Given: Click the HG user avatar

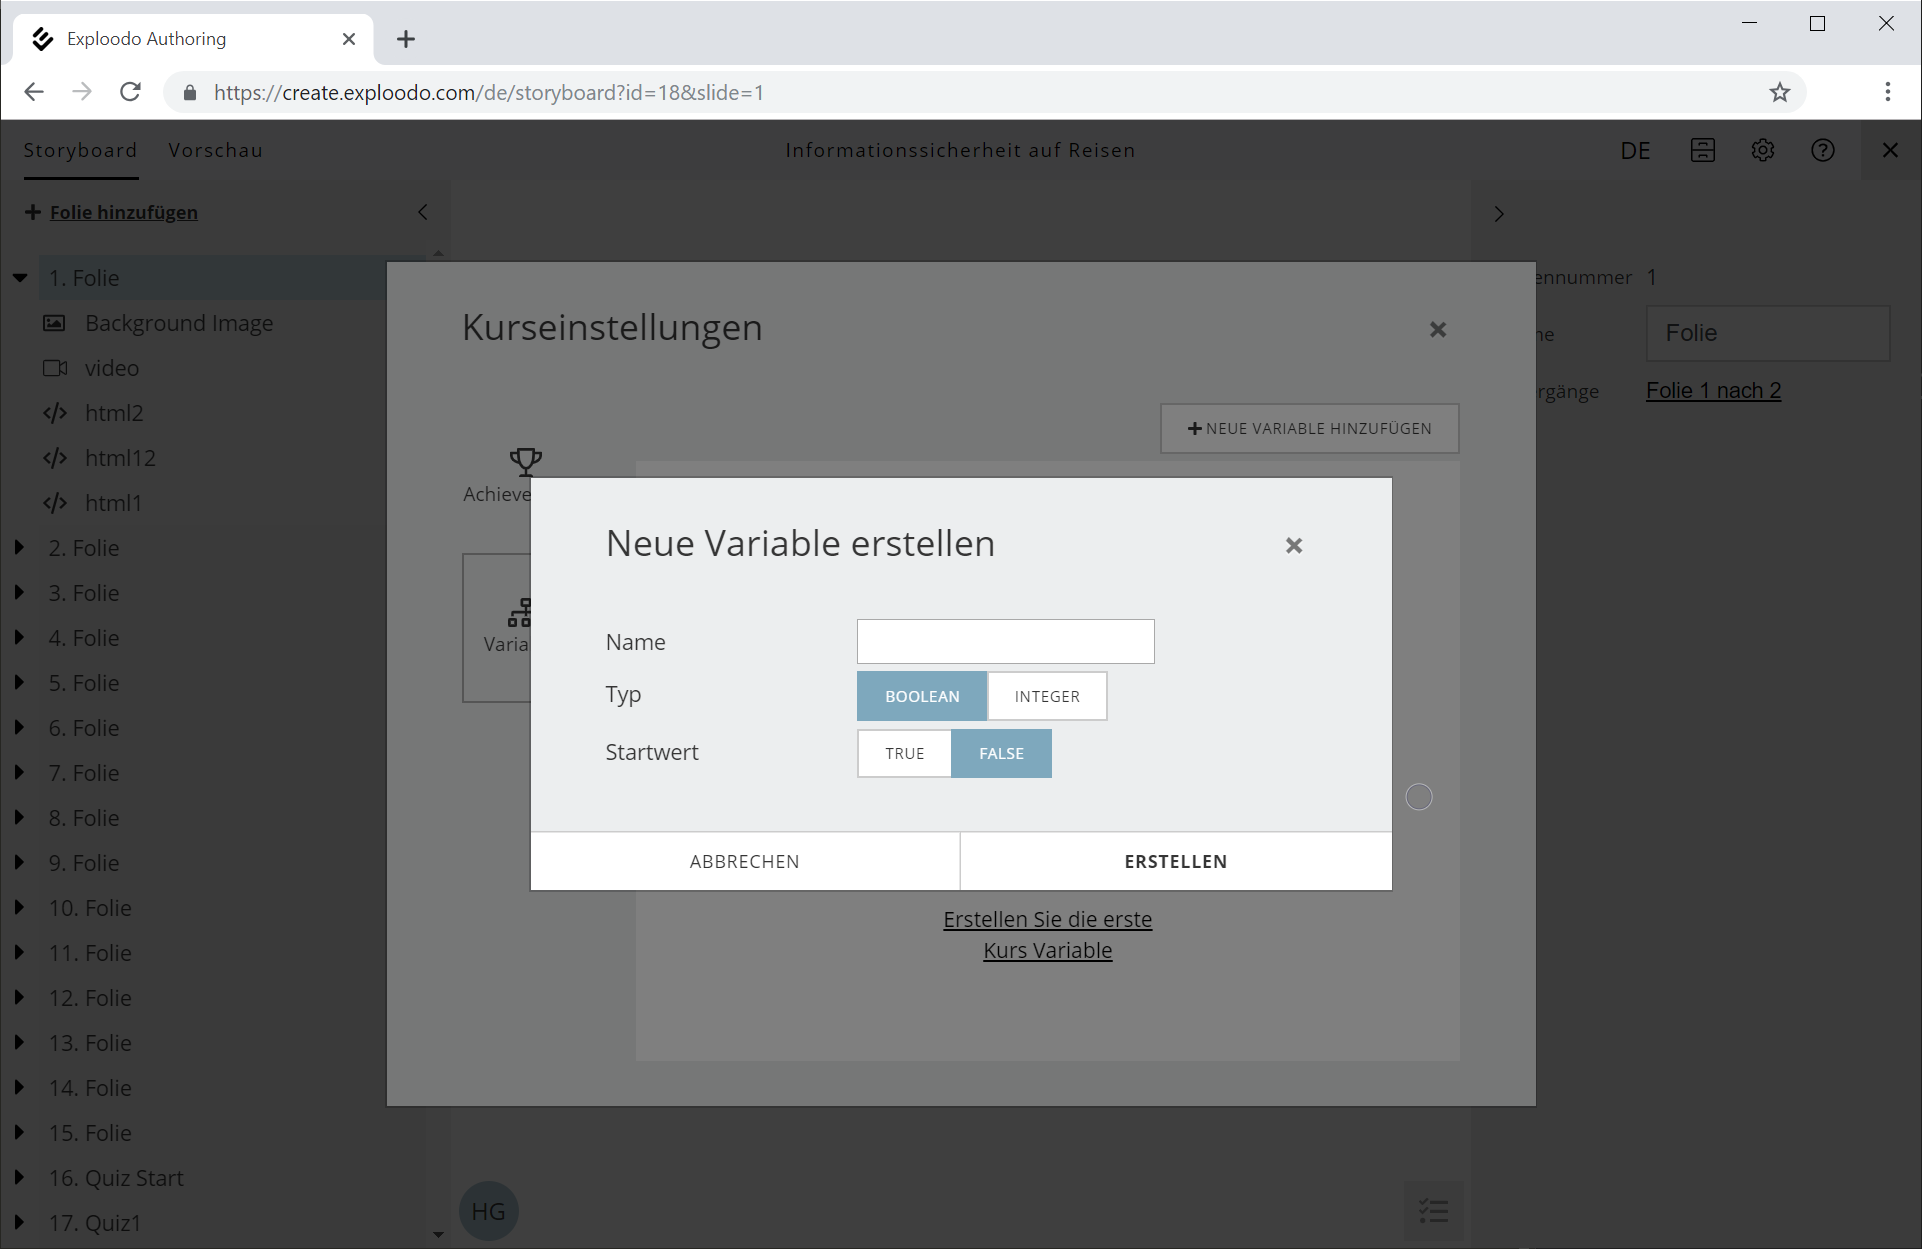Looking at the screenshot, I should tap(488, 1211).
